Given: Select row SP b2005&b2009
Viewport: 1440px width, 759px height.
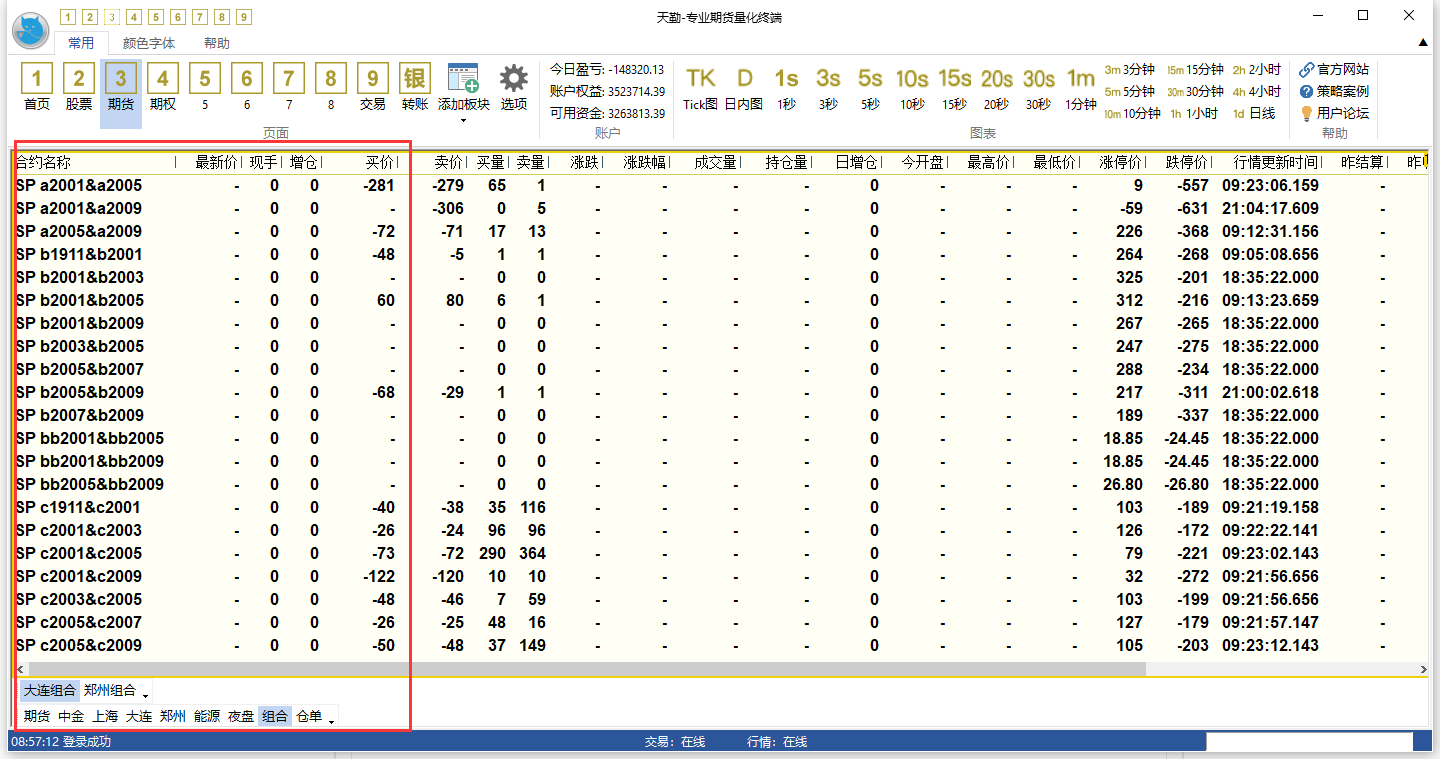Looking at the screenshot, I should (x=721, y=392).
